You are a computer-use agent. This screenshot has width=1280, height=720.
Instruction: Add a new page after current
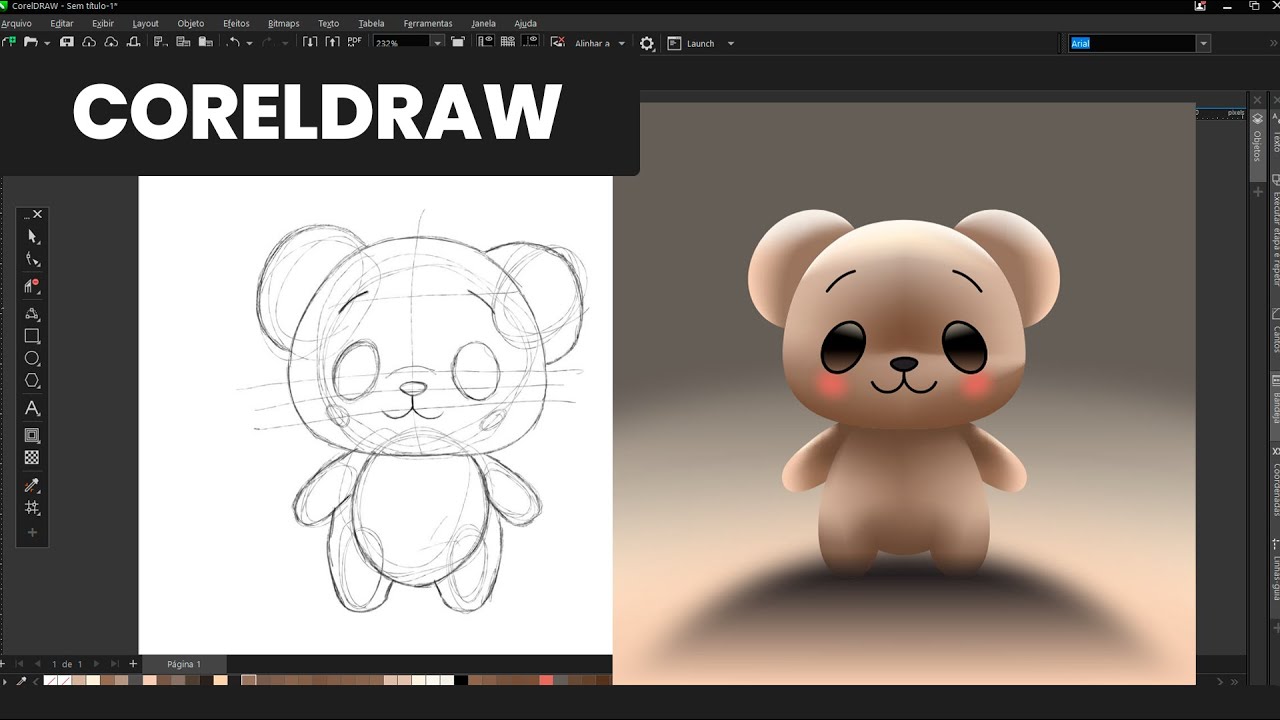(x=132, y=664)
